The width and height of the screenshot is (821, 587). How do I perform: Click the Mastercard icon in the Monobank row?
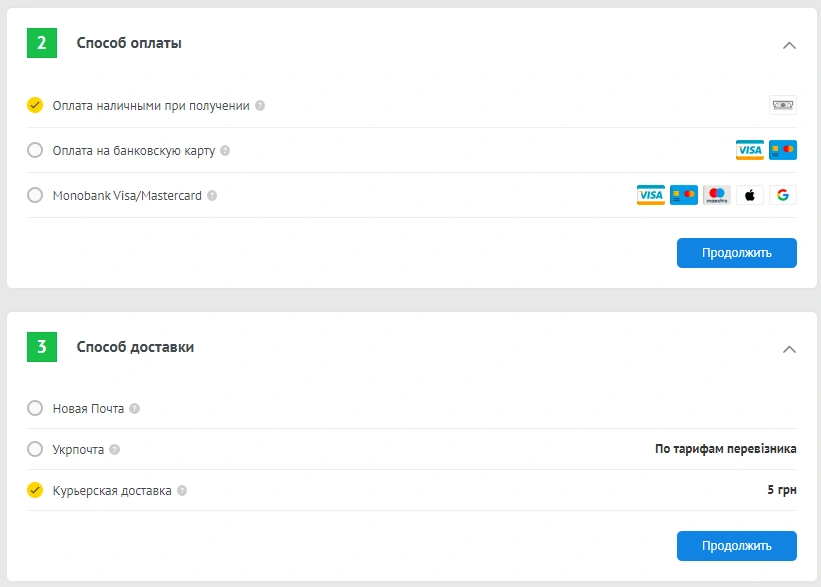(684, 195)
